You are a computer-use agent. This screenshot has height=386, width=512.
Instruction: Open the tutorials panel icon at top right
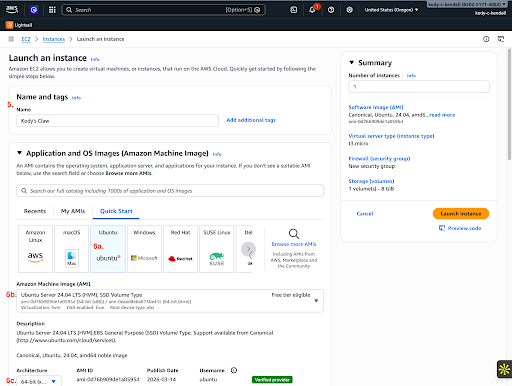[x=501, y=39]
